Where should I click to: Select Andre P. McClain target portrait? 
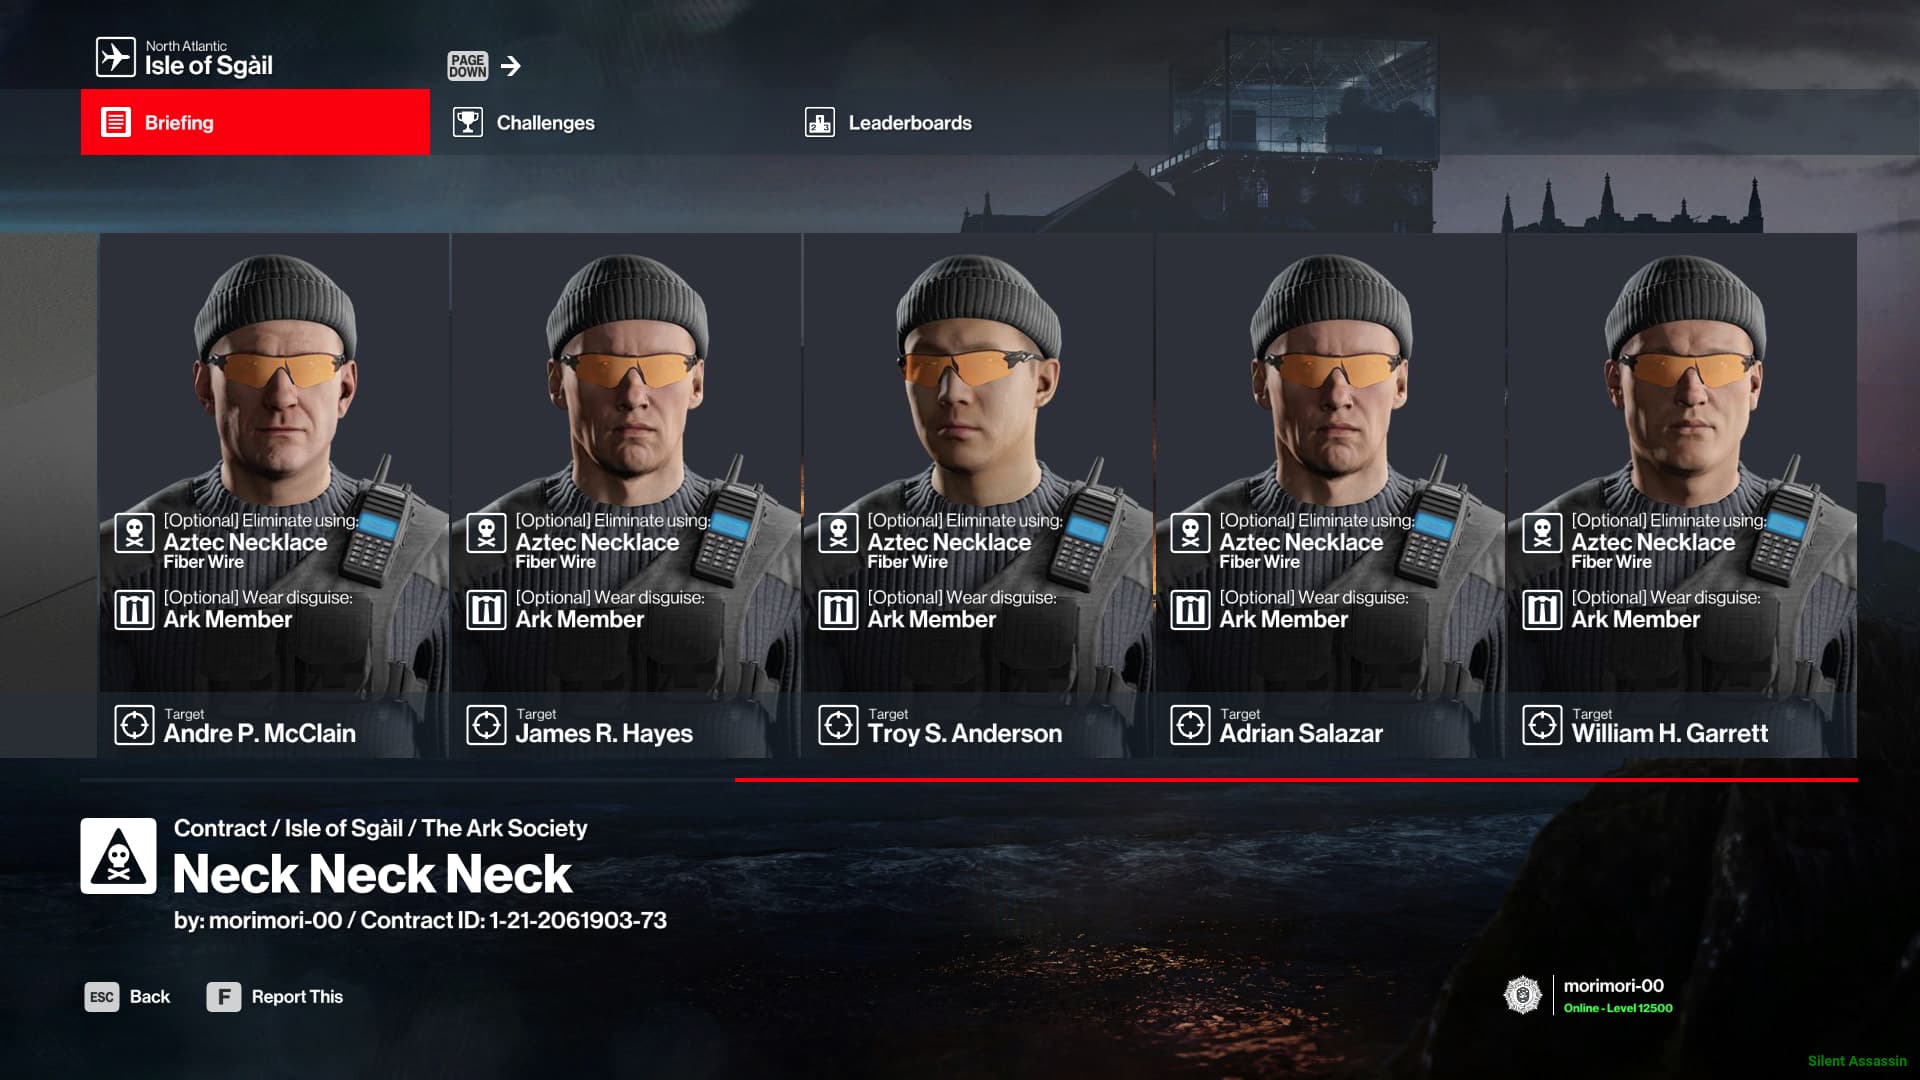tap(273, 495)
